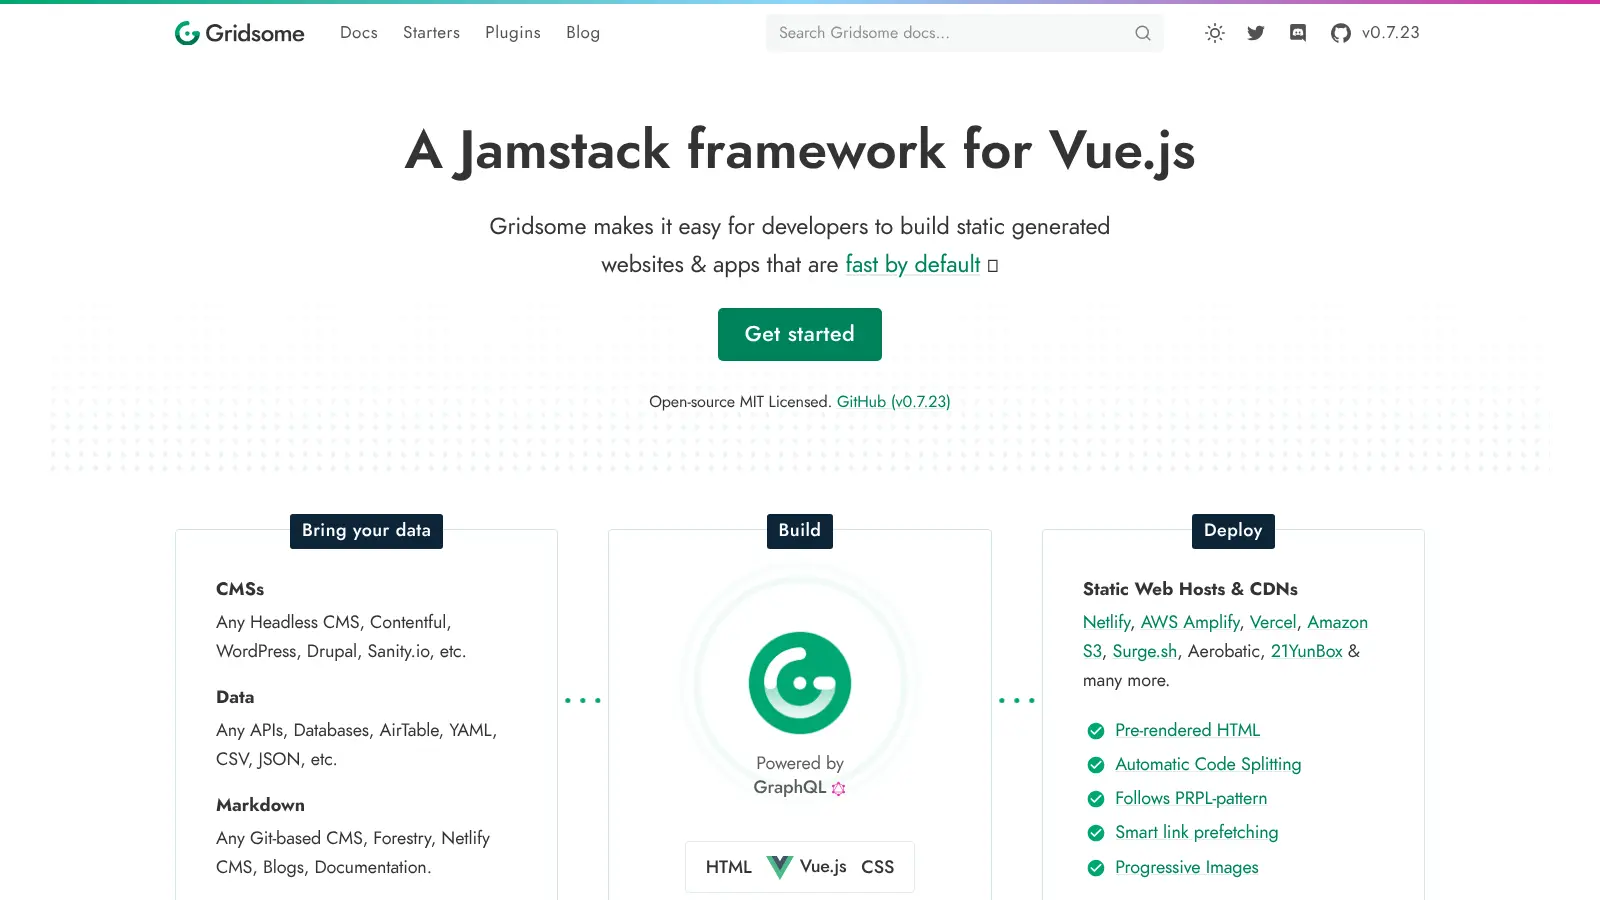
Task: Open the Discord chat icon
Action: (x=1298, y=33)
